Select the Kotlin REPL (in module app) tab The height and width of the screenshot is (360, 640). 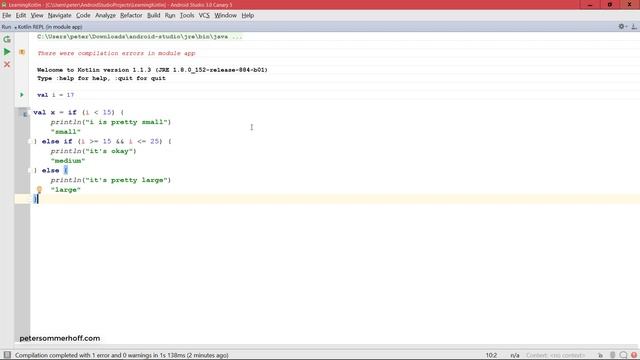tap(49, 27)
